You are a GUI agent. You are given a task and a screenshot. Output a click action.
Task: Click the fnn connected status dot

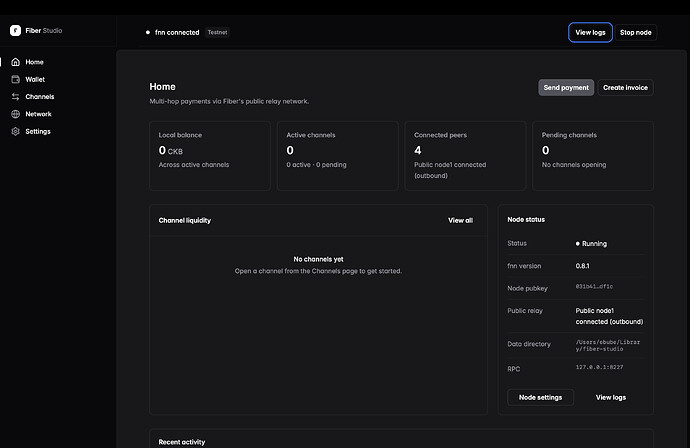148,32
